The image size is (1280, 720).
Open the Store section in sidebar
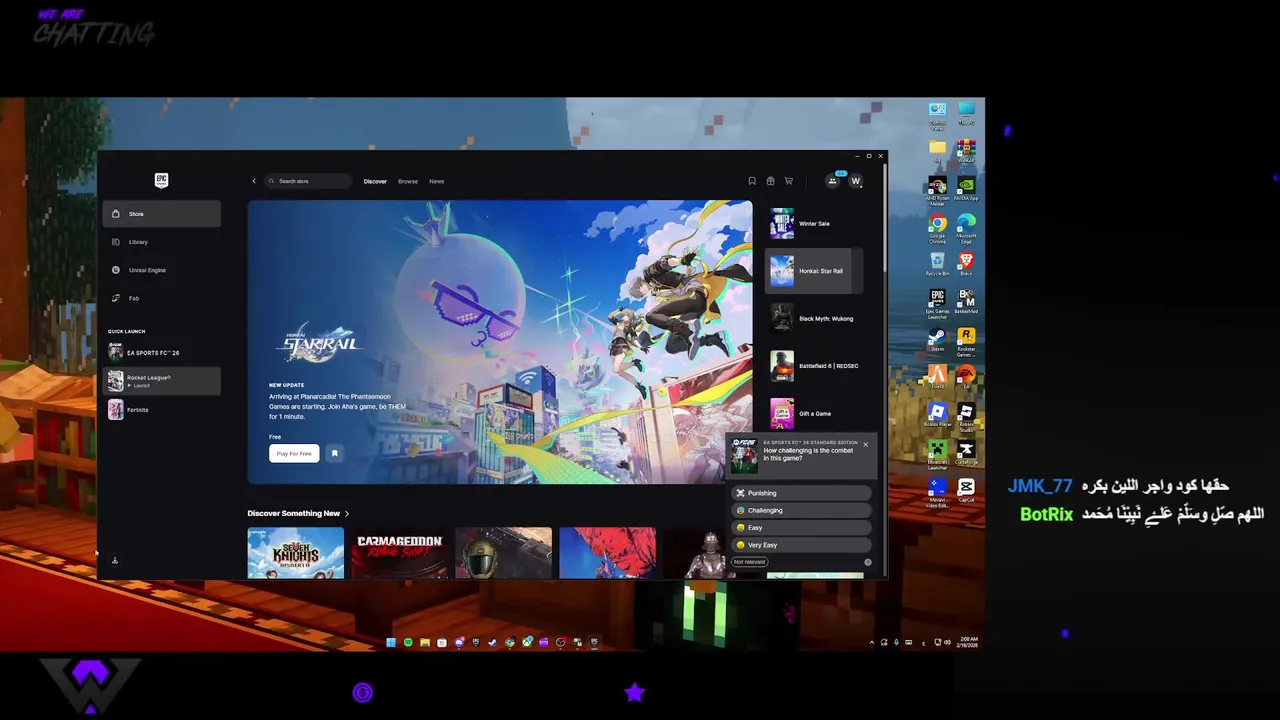[x=162, y=213]
